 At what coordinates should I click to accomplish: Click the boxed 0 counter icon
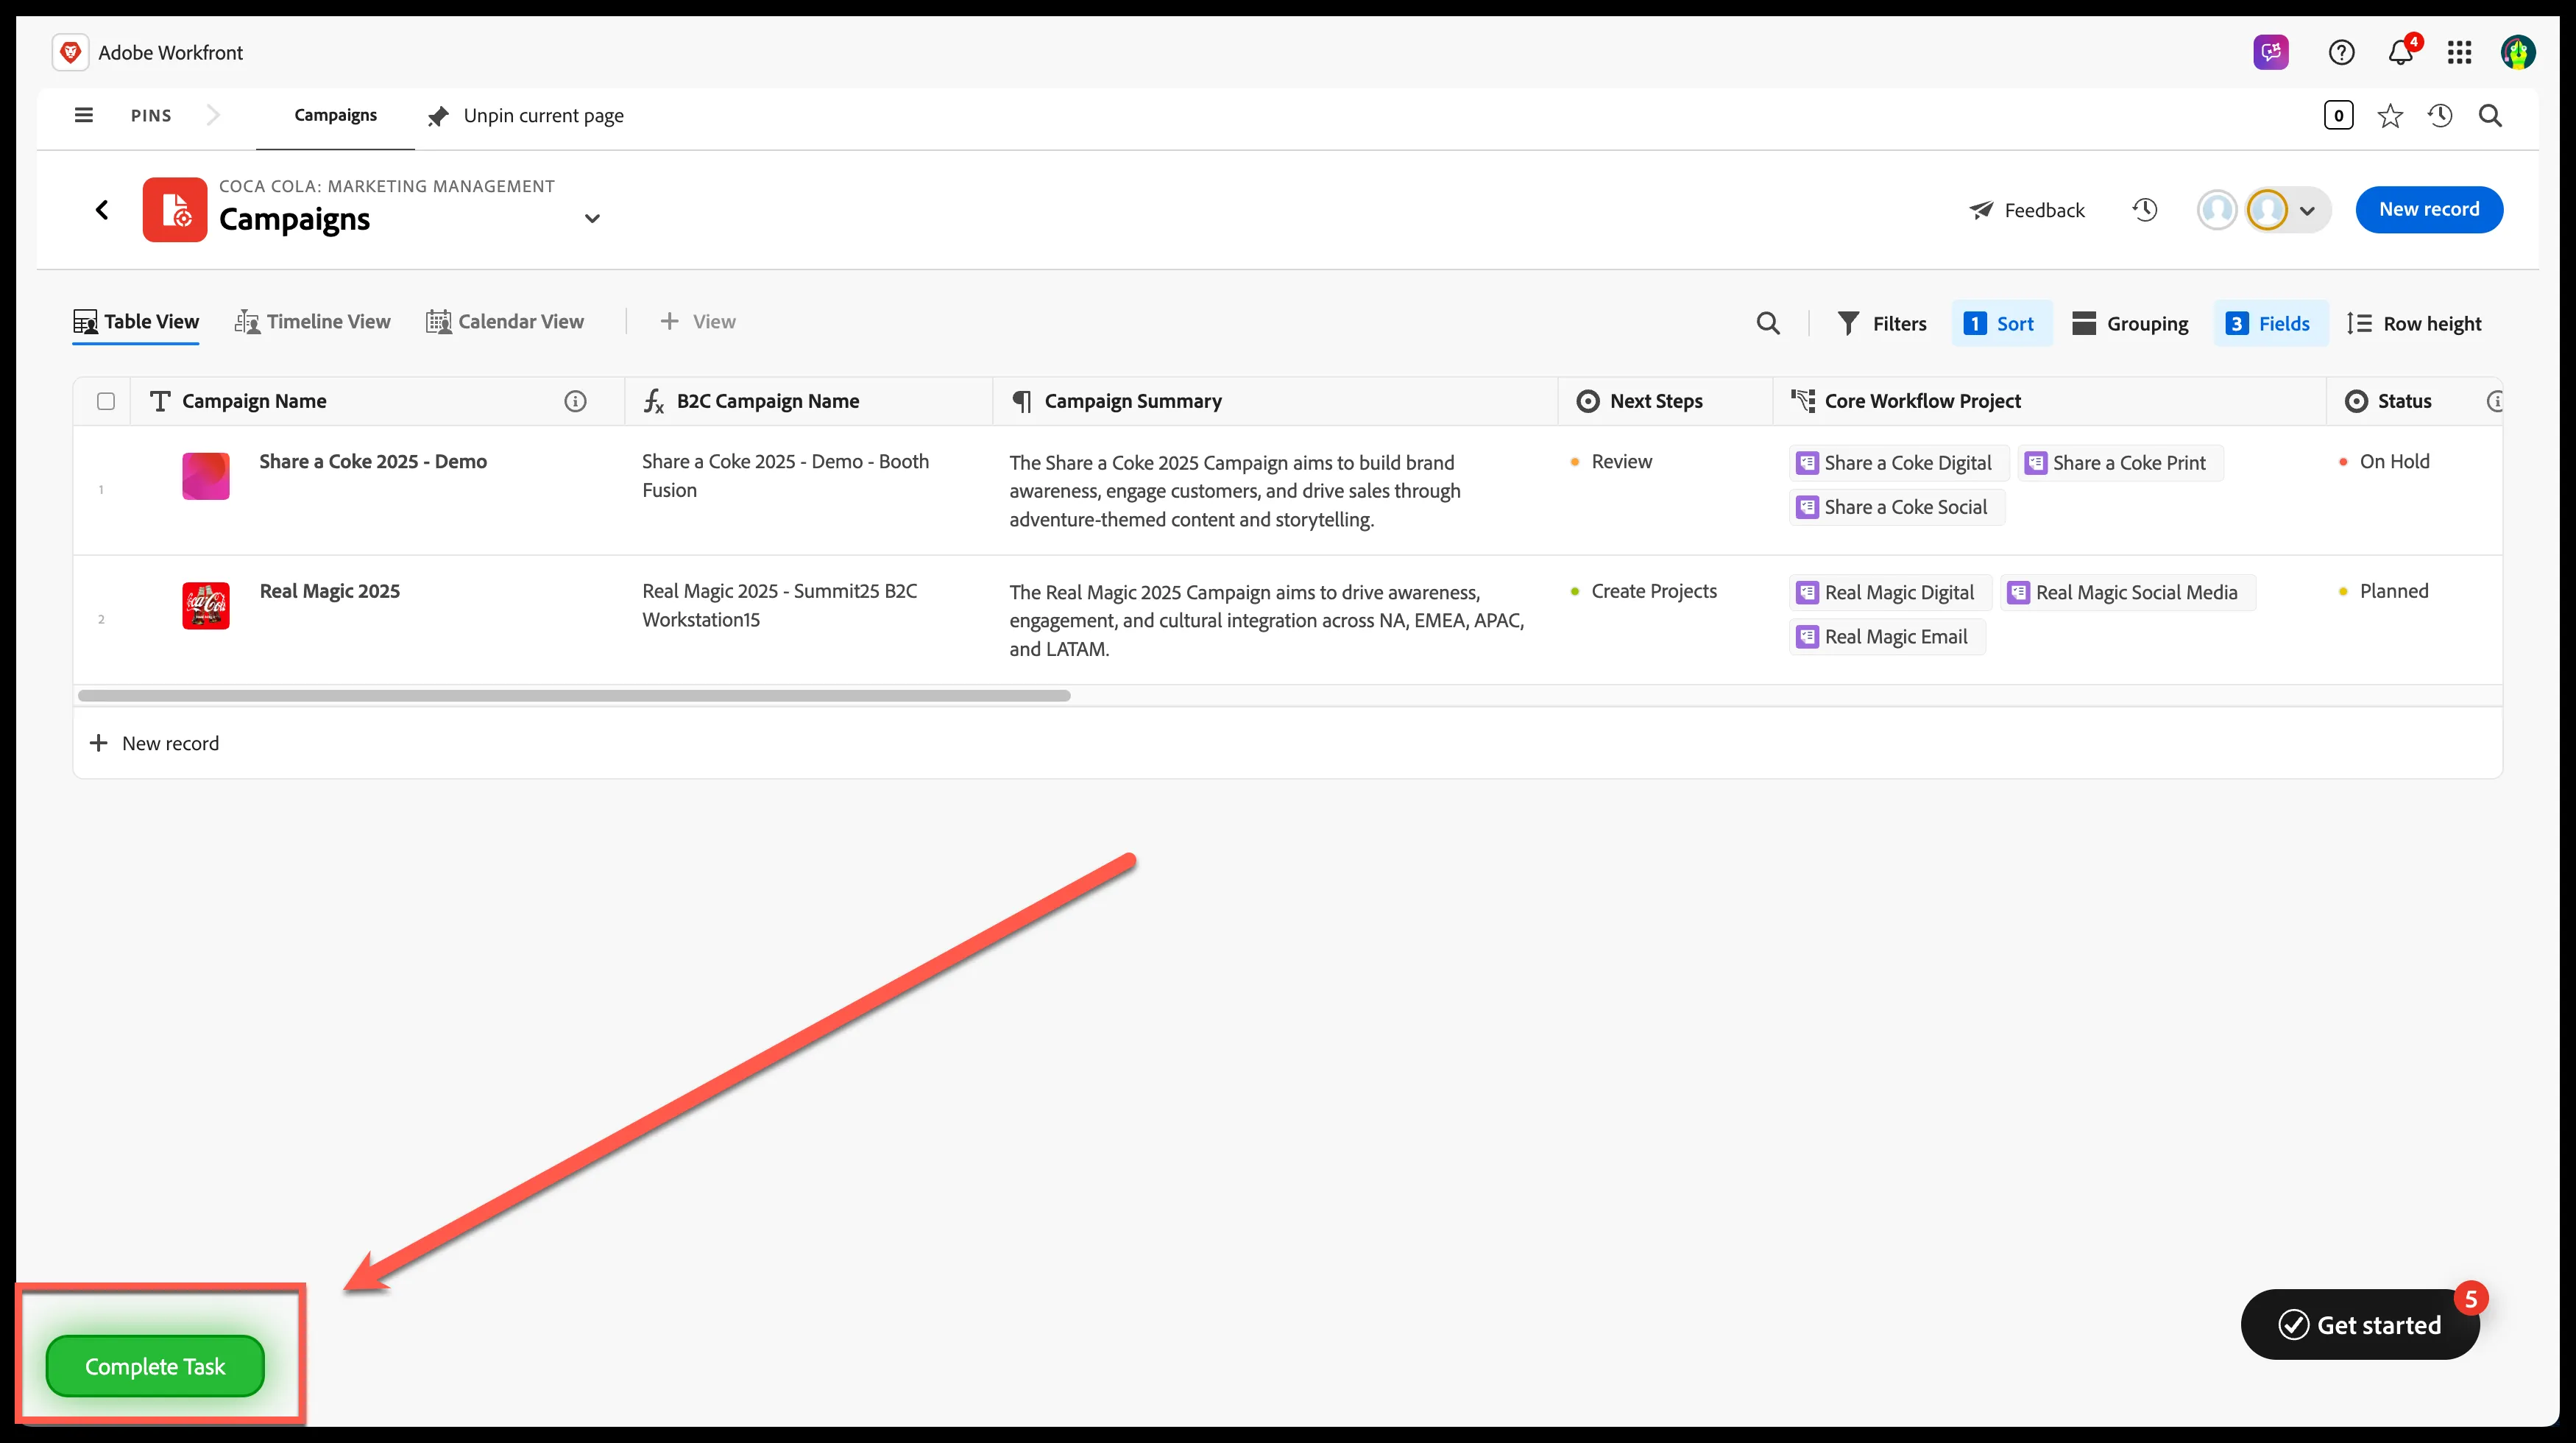[x=2338, y=116]
